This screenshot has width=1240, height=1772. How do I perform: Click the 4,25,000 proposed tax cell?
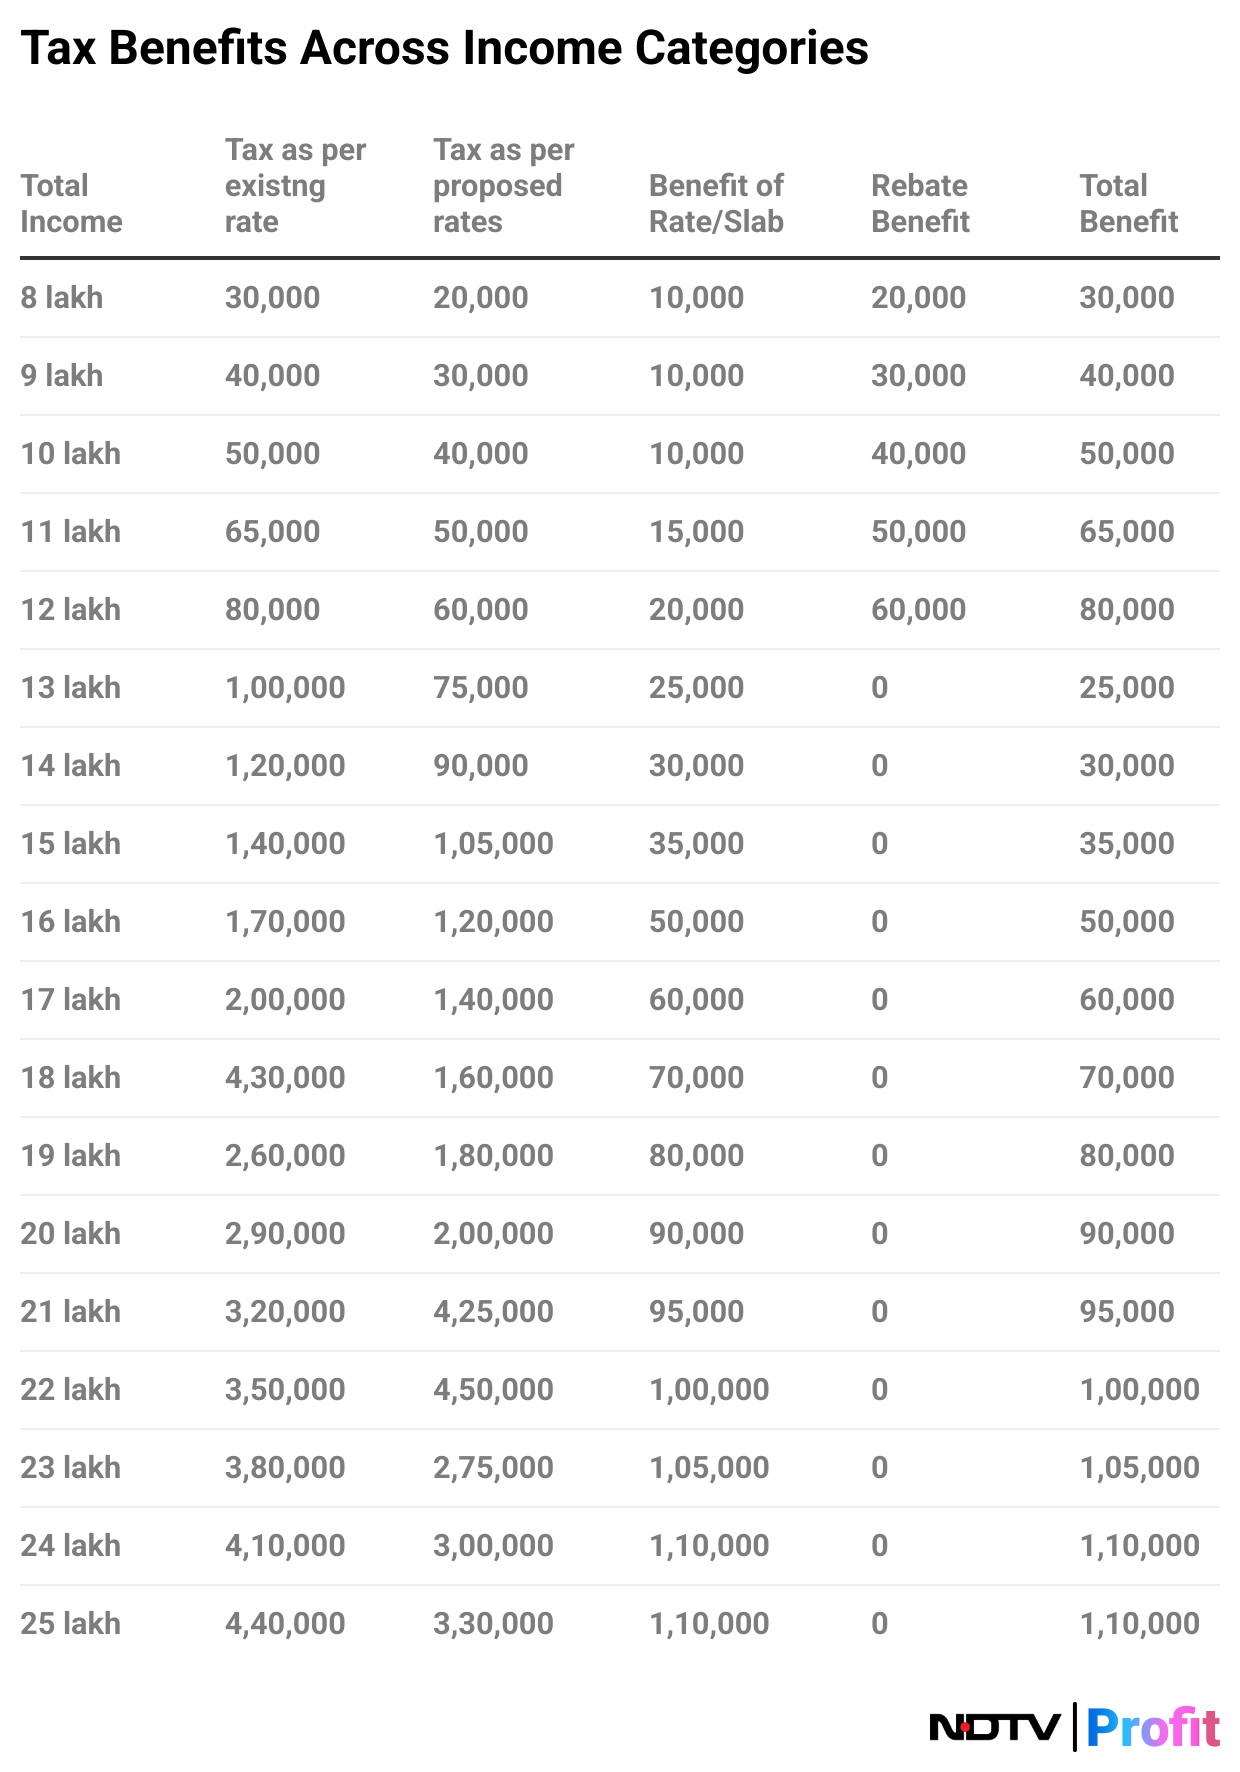(x=493, y=1311)
